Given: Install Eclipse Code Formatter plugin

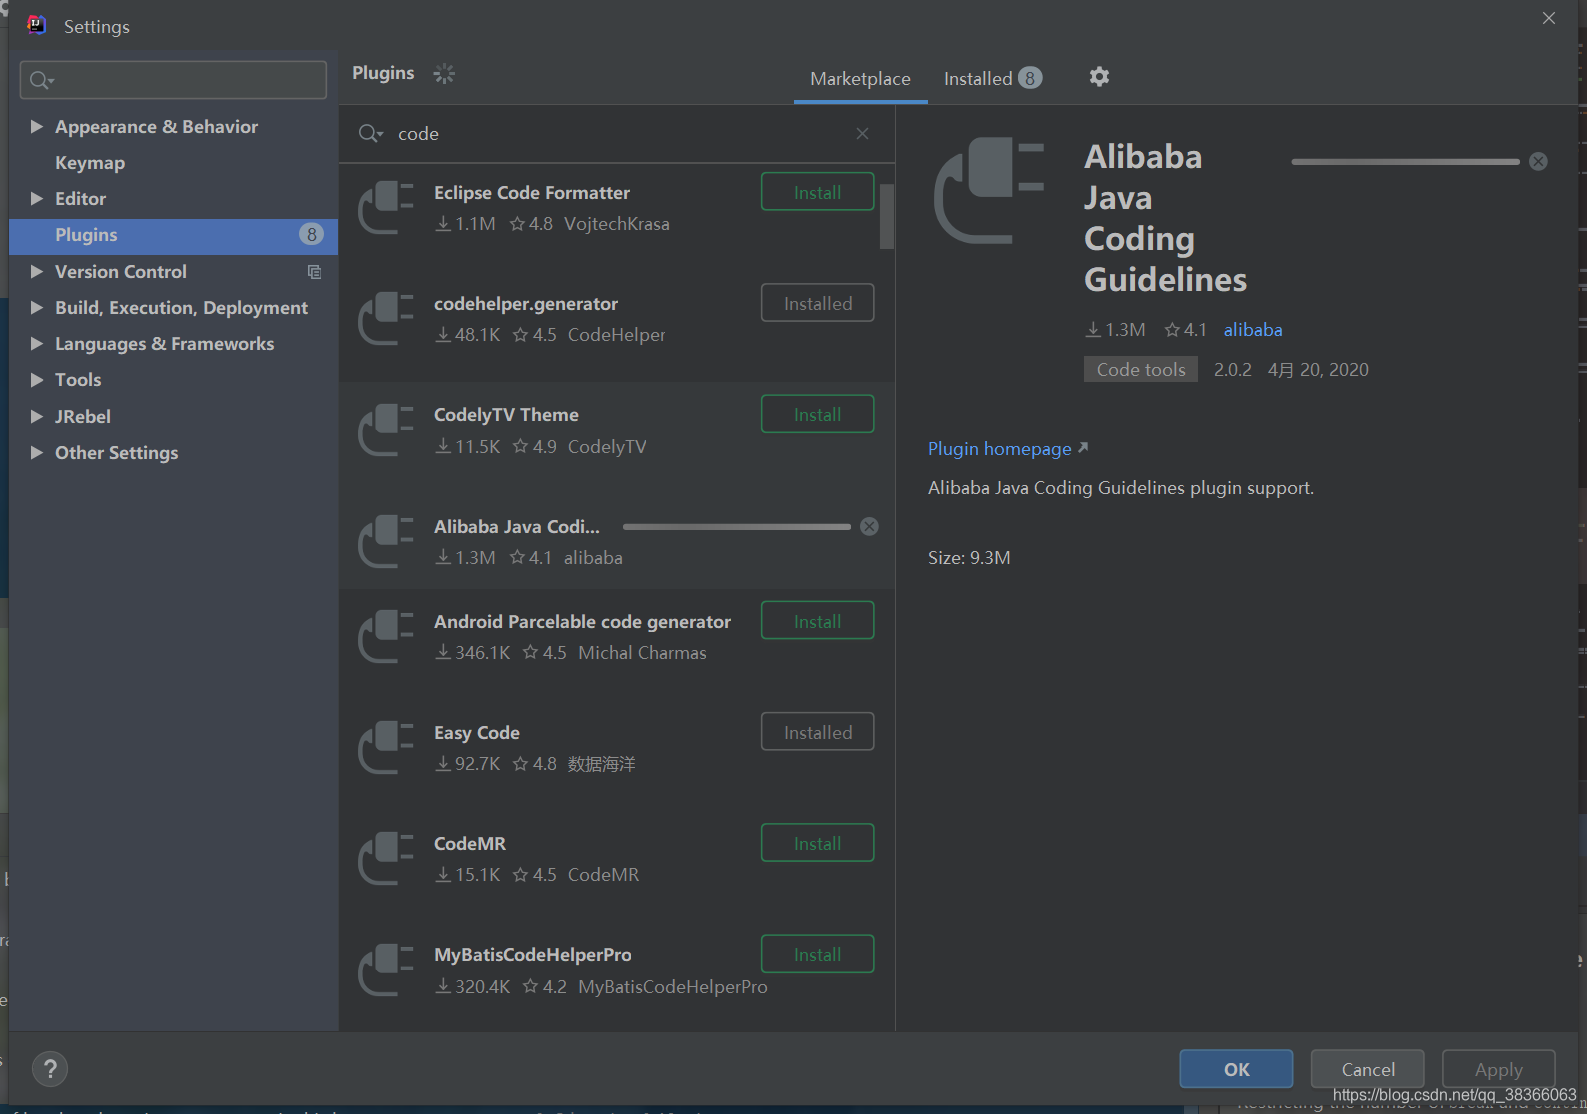Looking at the screenshot, I should click(x=818, y=192).
